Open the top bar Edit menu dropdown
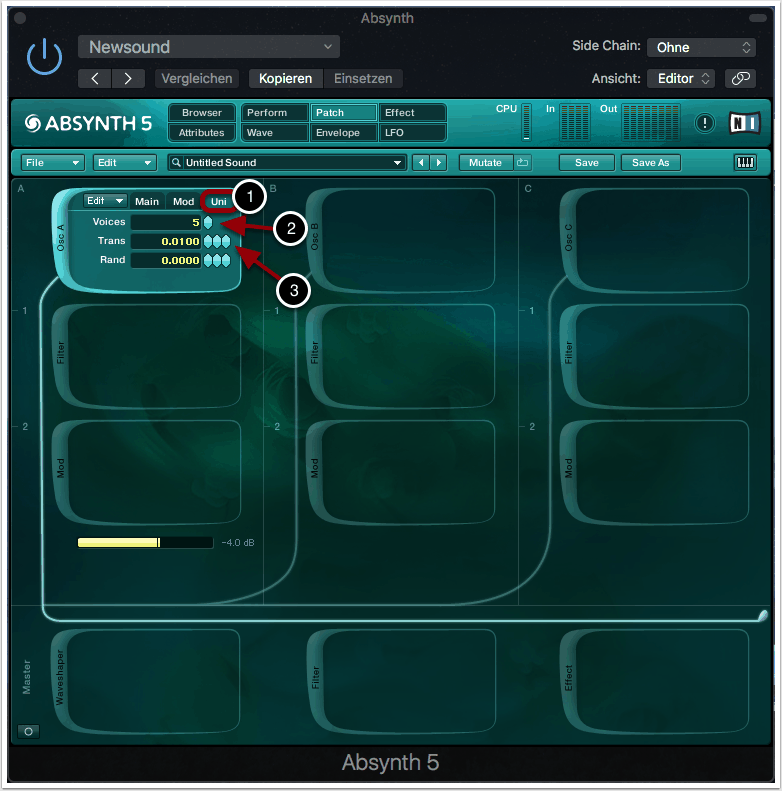The height and width of the screenshot is (791, 782). coord(125,162)
